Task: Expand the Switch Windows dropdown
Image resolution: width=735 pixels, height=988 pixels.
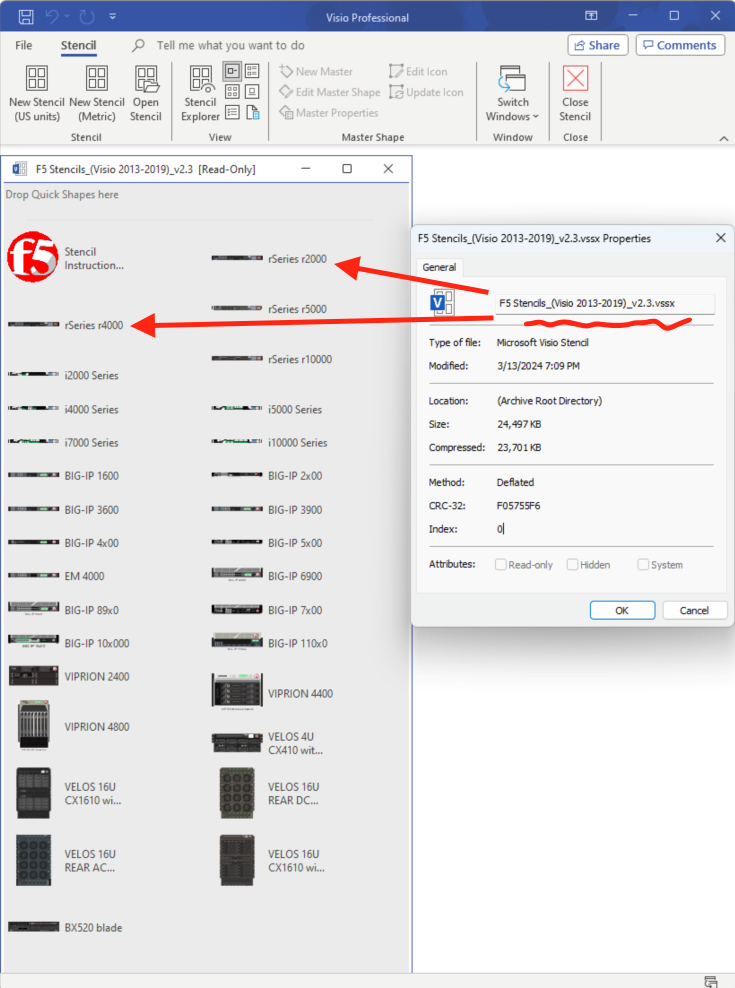Action: [512, 93]
